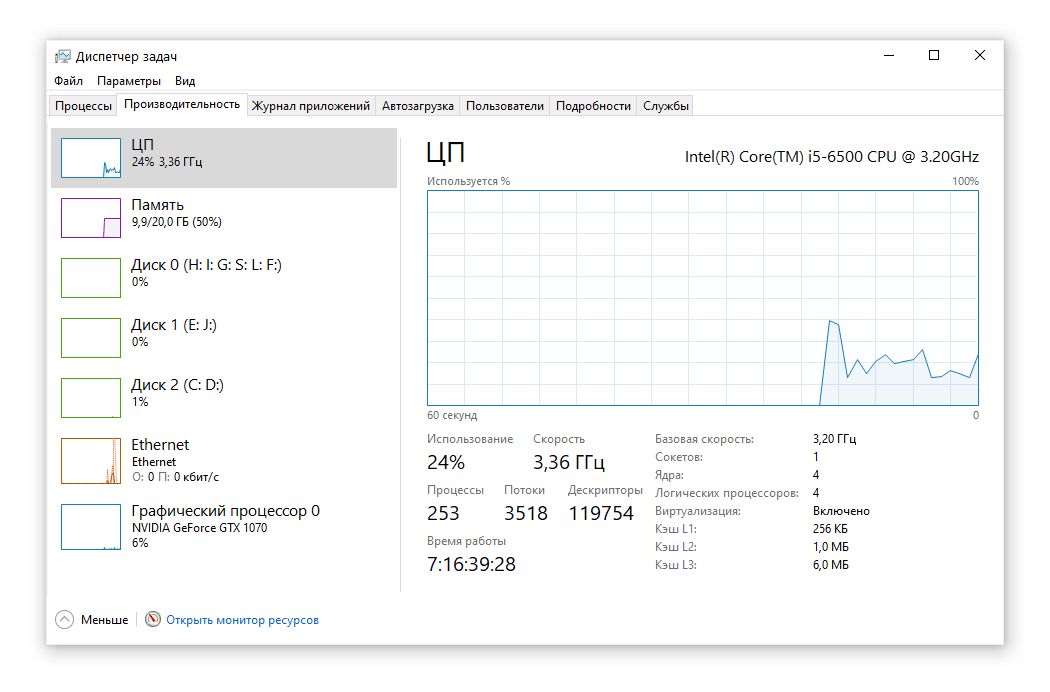This screenshot has width=1050, height=692.
Task: Maximize the Диспетчер задач window
Action: (x=934, y=56)
